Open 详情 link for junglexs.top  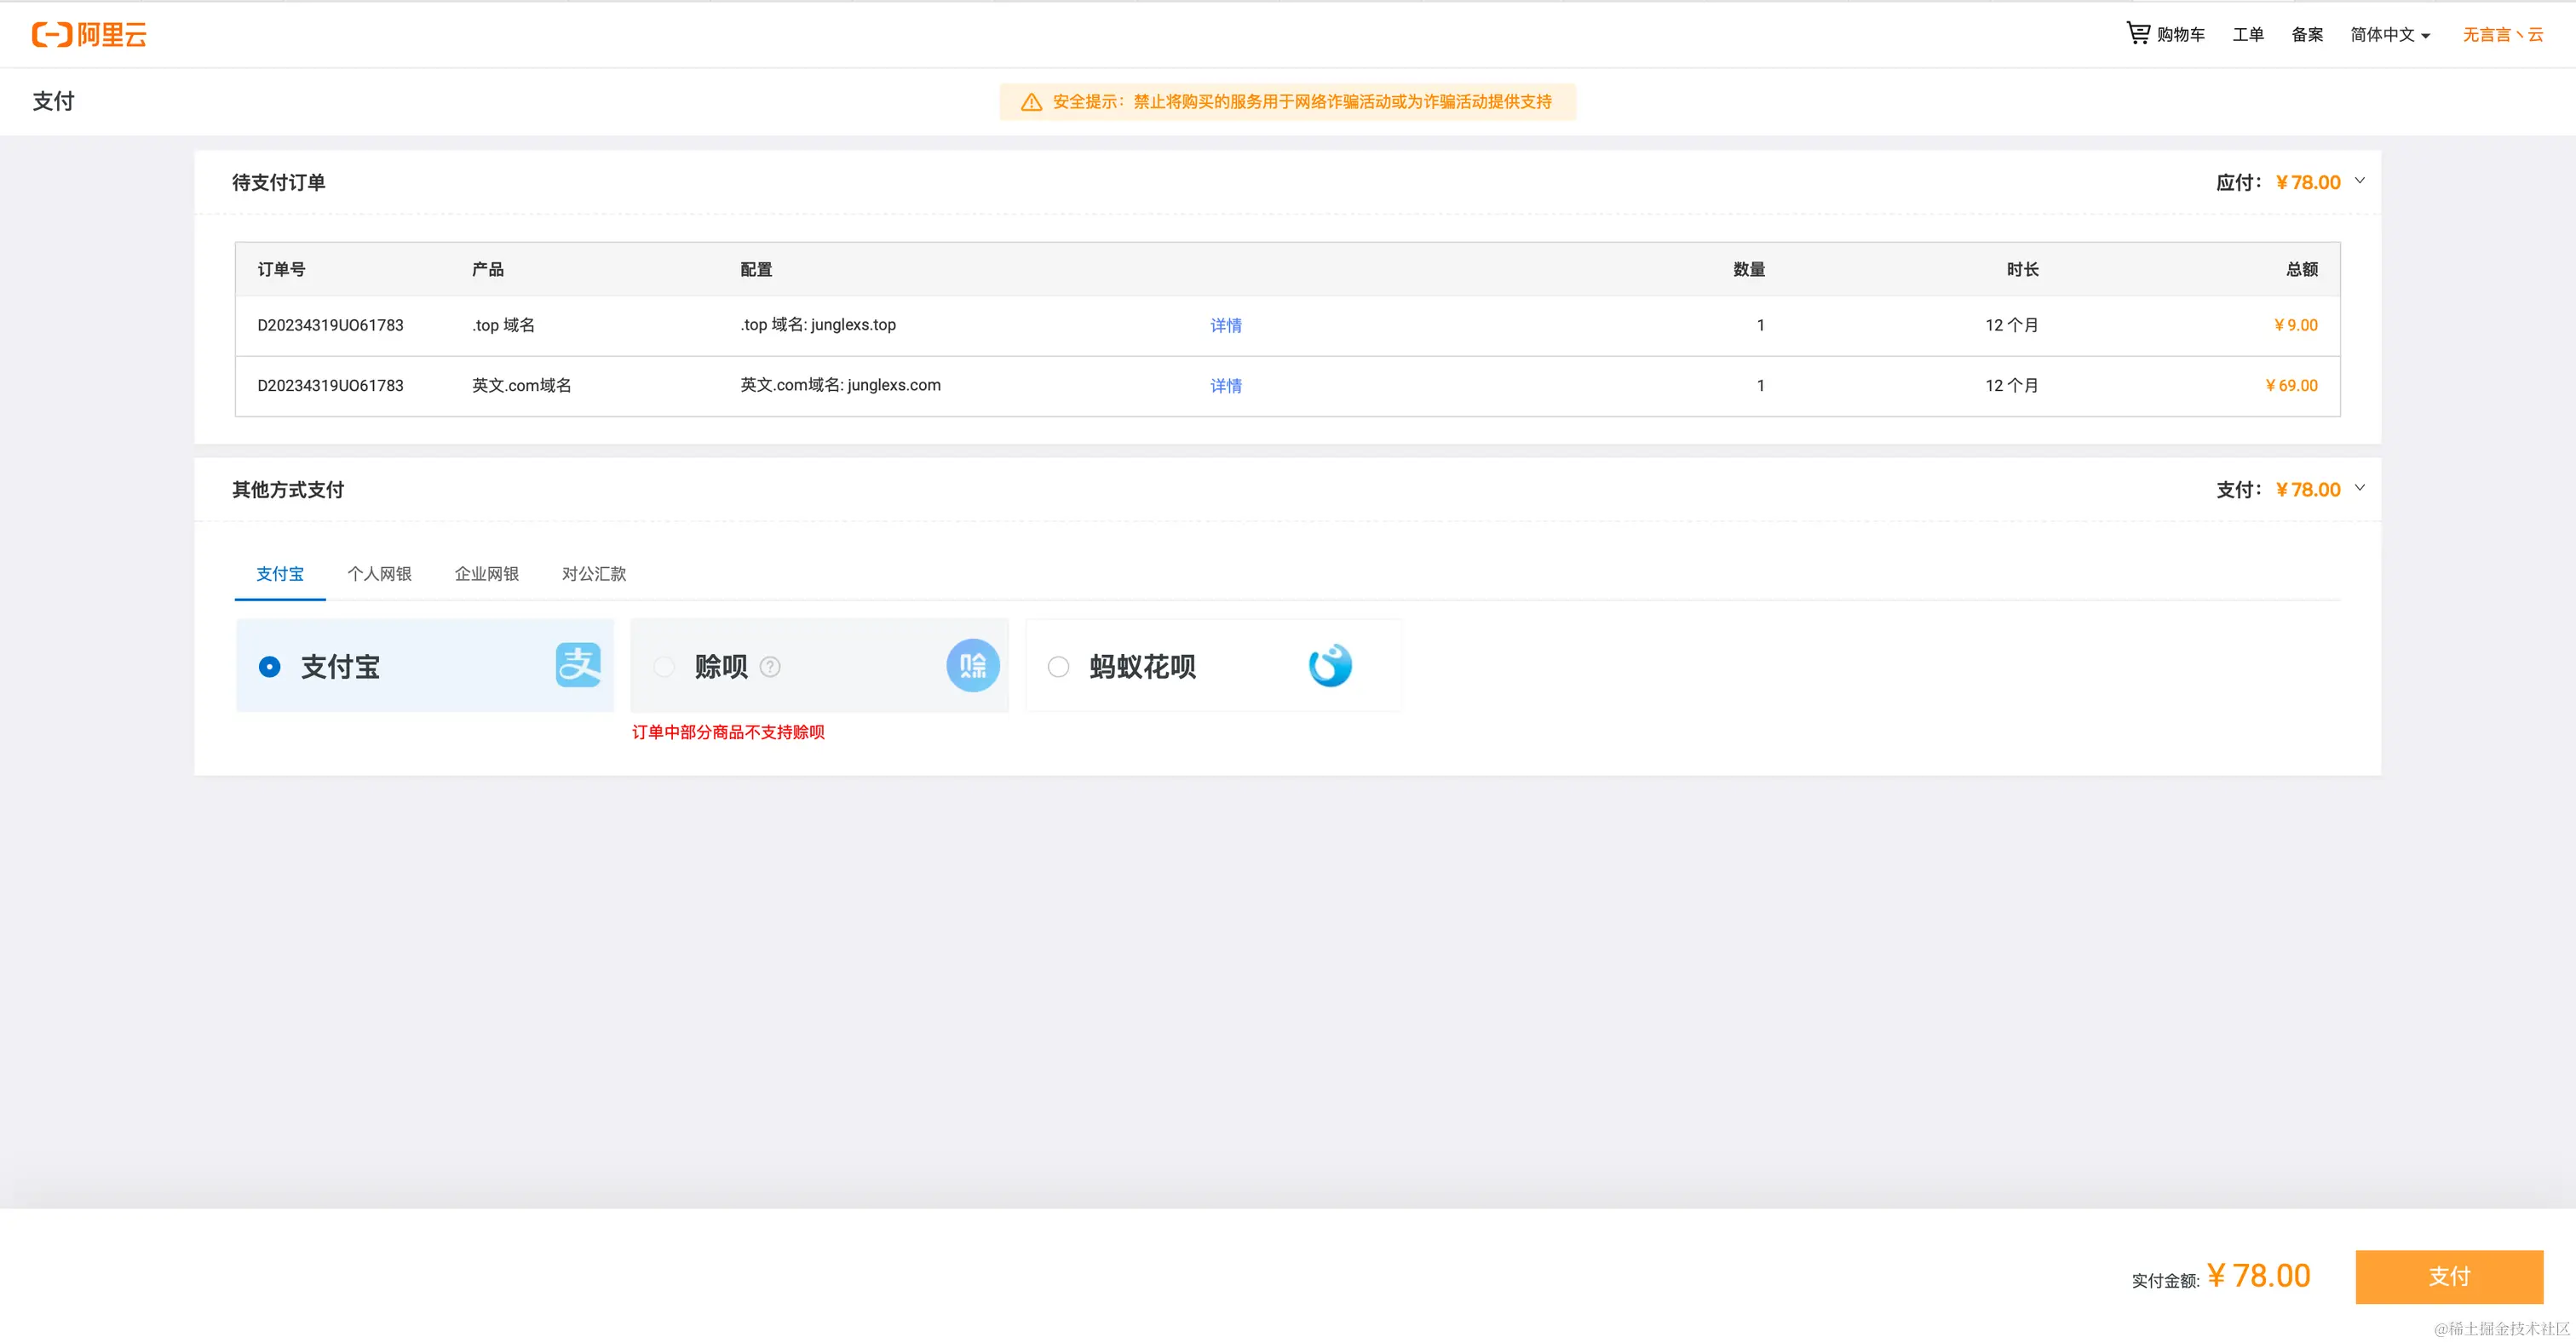[x=1225, y=326]
